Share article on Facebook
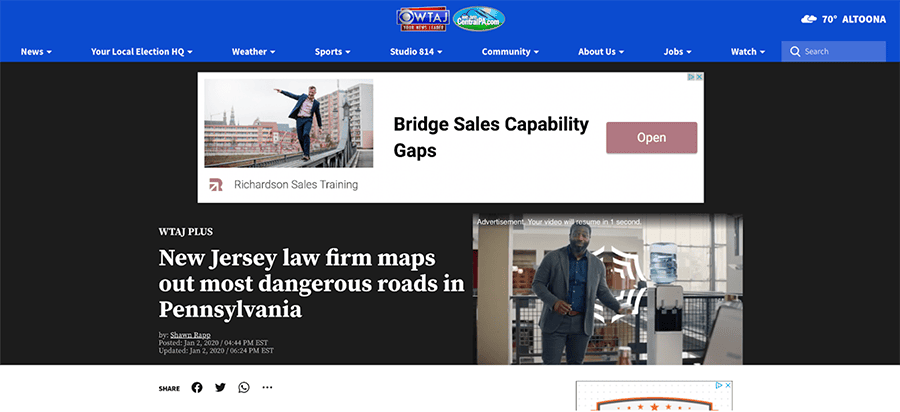Viewport: 900px width, 412px height. pyautogui.click(x=197, y=387)
